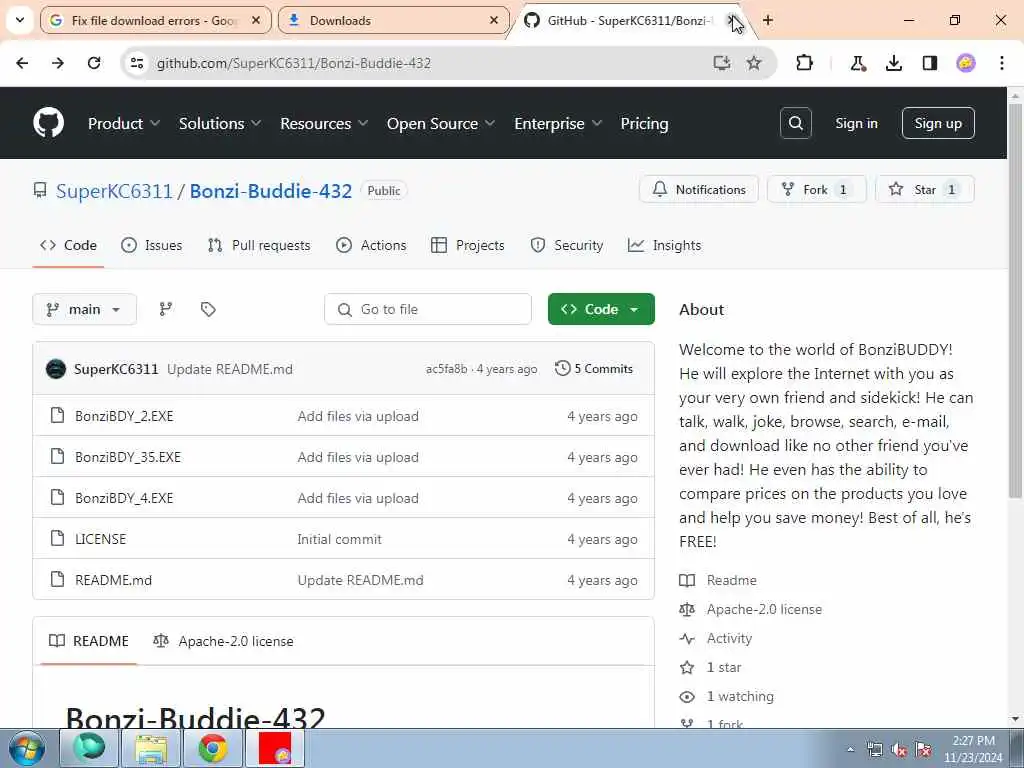
Task: Click the SuperKC6311 commit avatar
Action: coord(56,369)
